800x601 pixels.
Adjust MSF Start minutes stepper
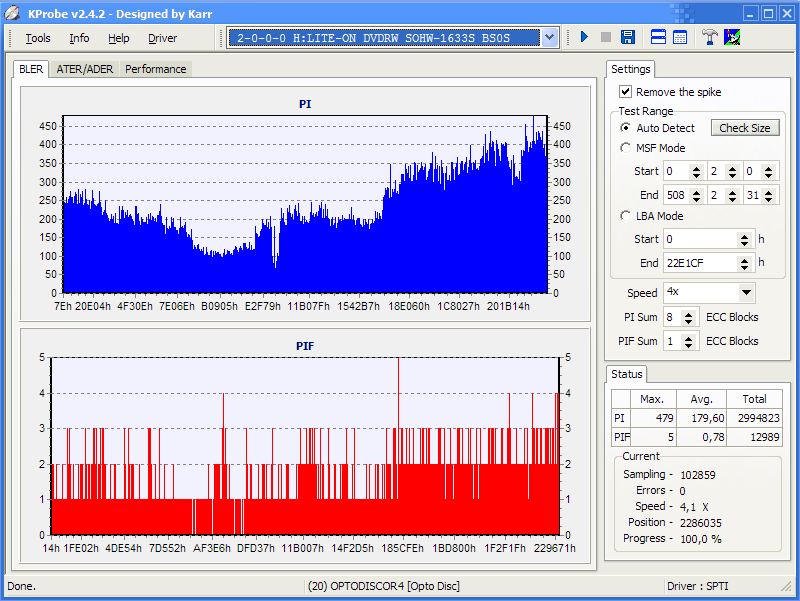click(696, 171)
